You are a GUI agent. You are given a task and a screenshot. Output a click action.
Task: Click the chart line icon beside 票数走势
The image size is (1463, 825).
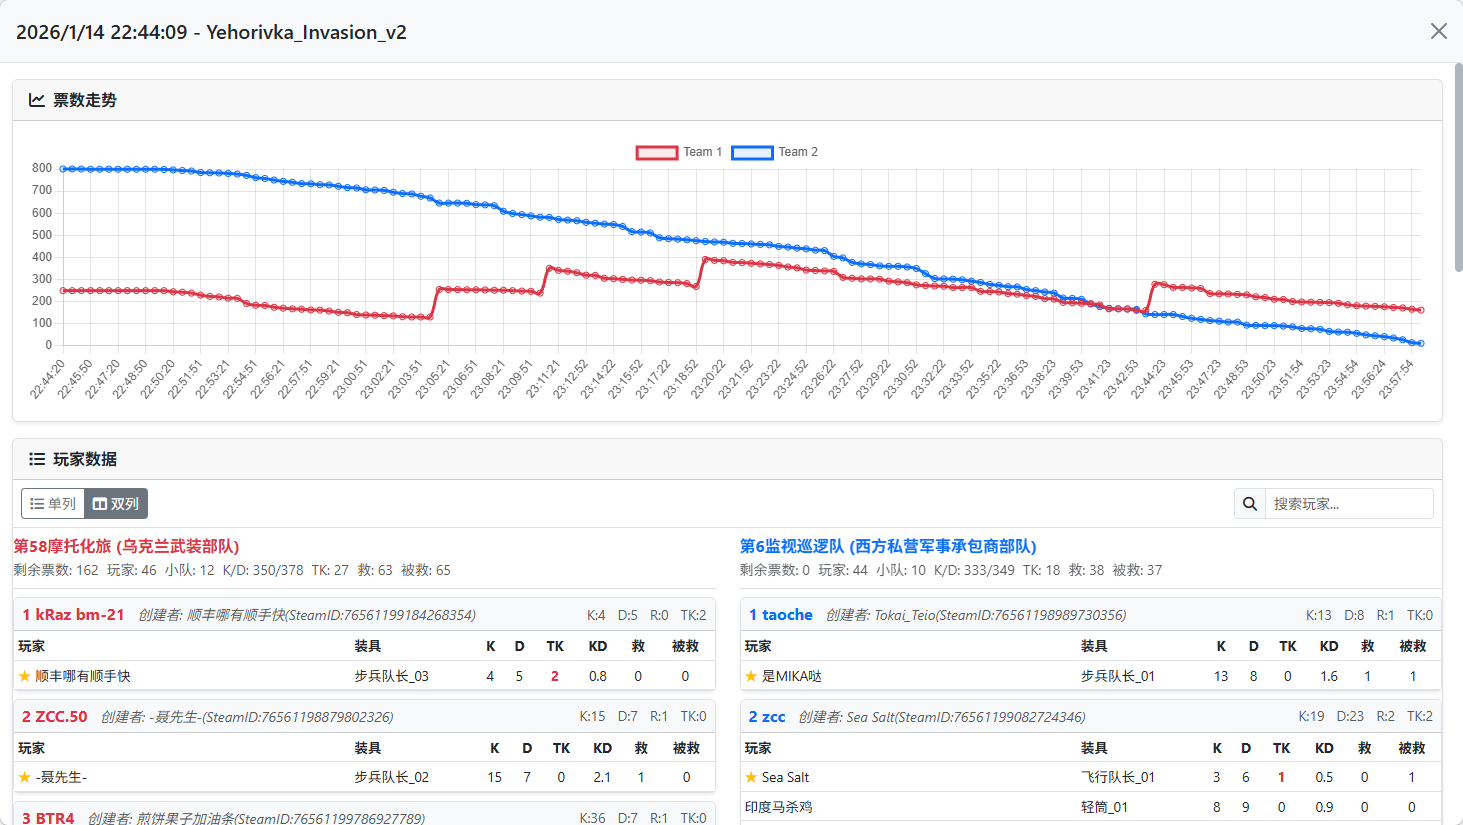coord(37,100)
